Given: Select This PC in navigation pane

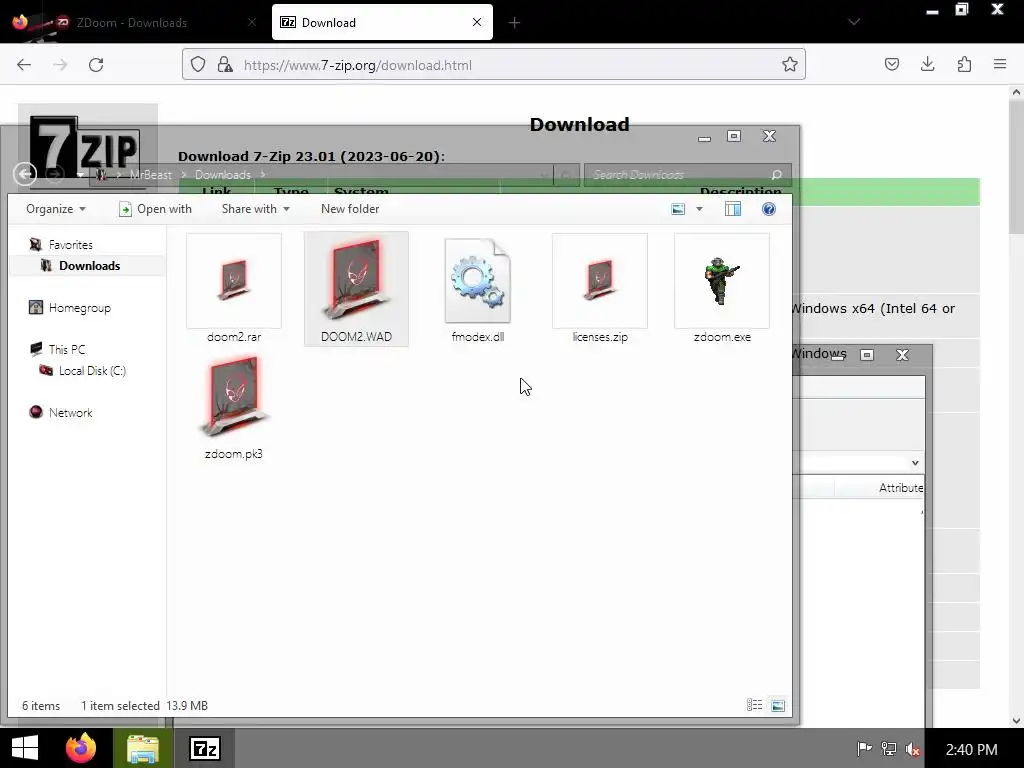Looking at the screenshot, I should pyautogui.click(x=67, y=349).
